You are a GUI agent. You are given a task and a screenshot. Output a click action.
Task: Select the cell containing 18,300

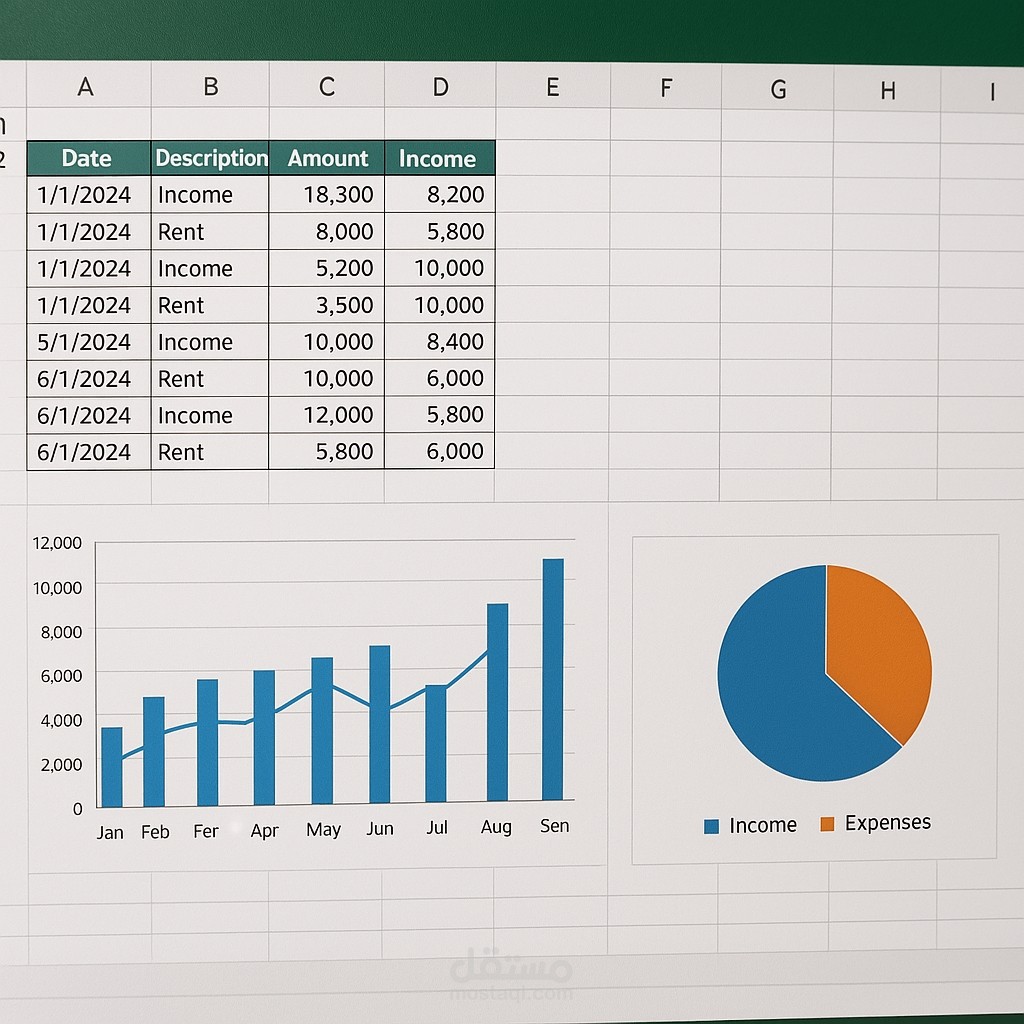[327, 194]
